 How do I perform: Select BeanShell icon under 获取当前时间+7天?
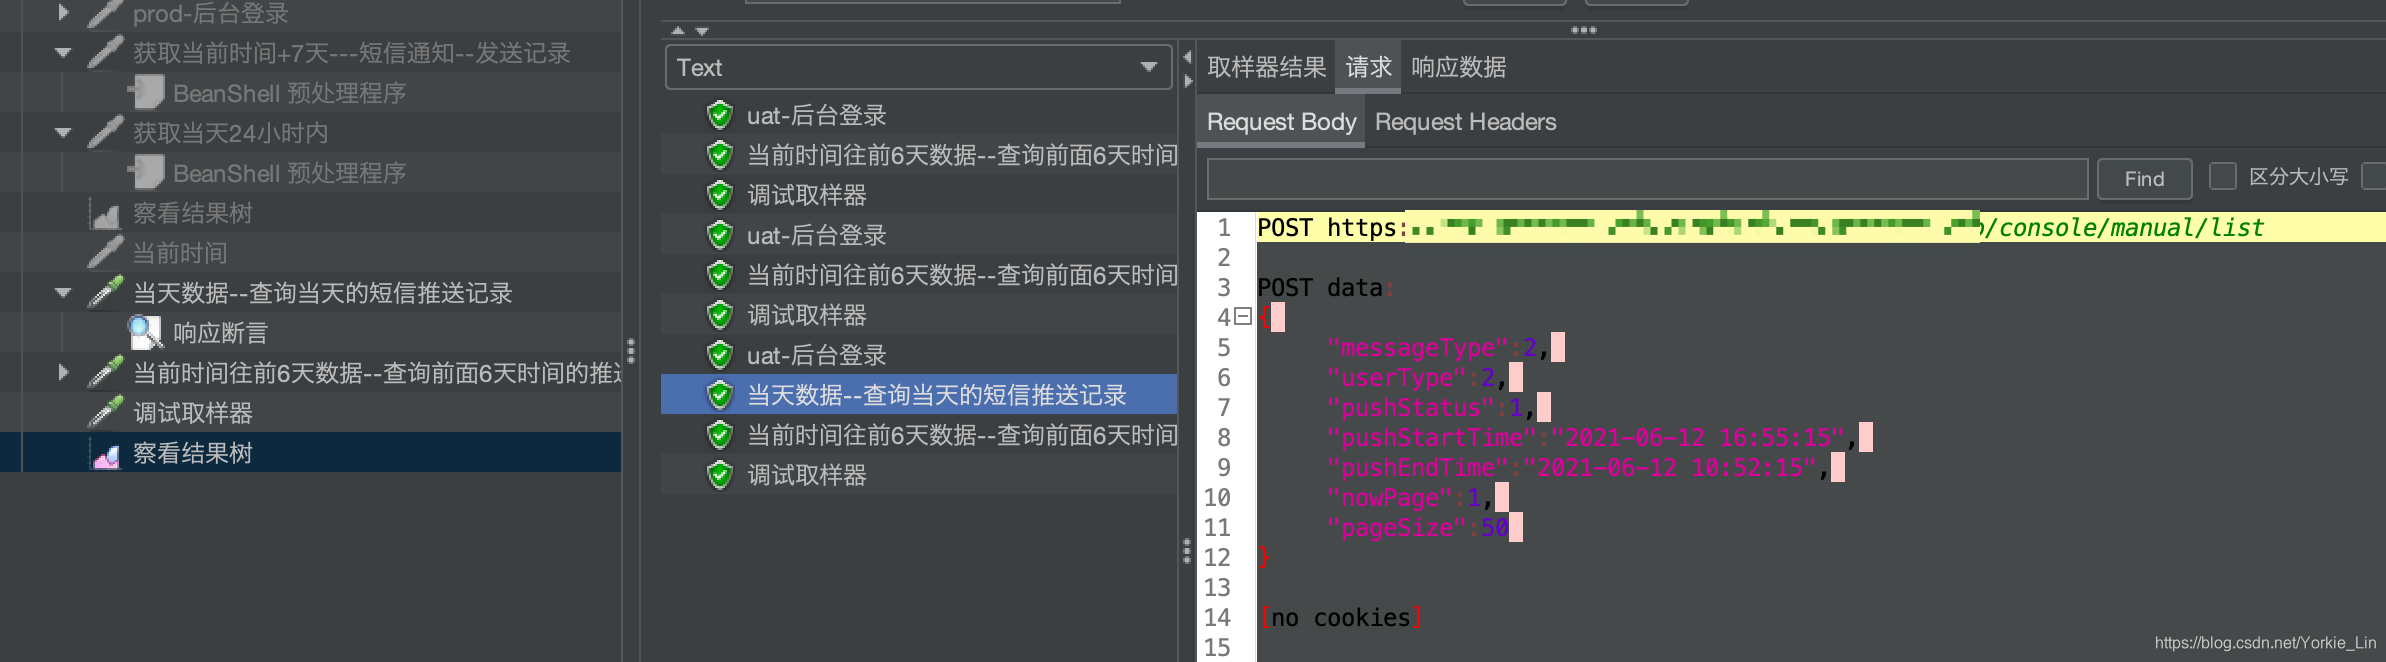tap(146, 92)
